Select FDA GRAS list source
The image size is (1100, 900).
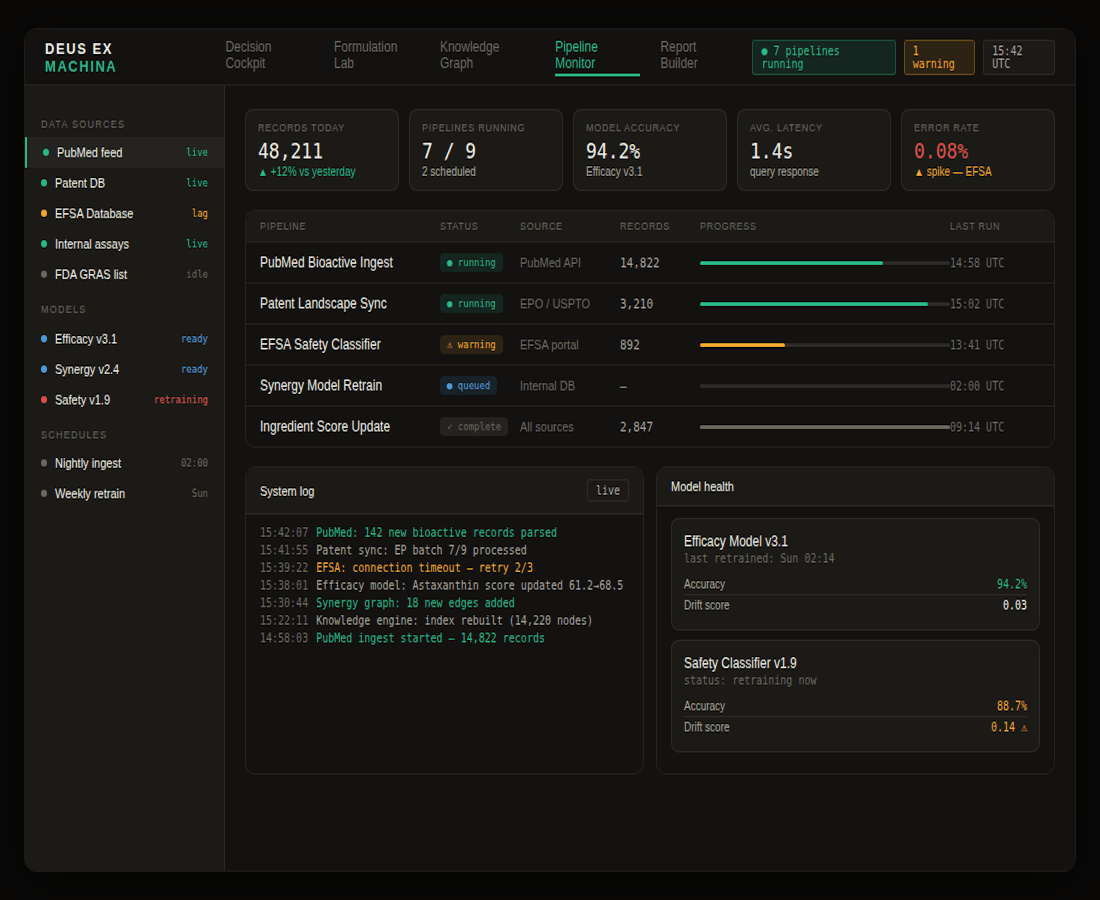[125, 274]
